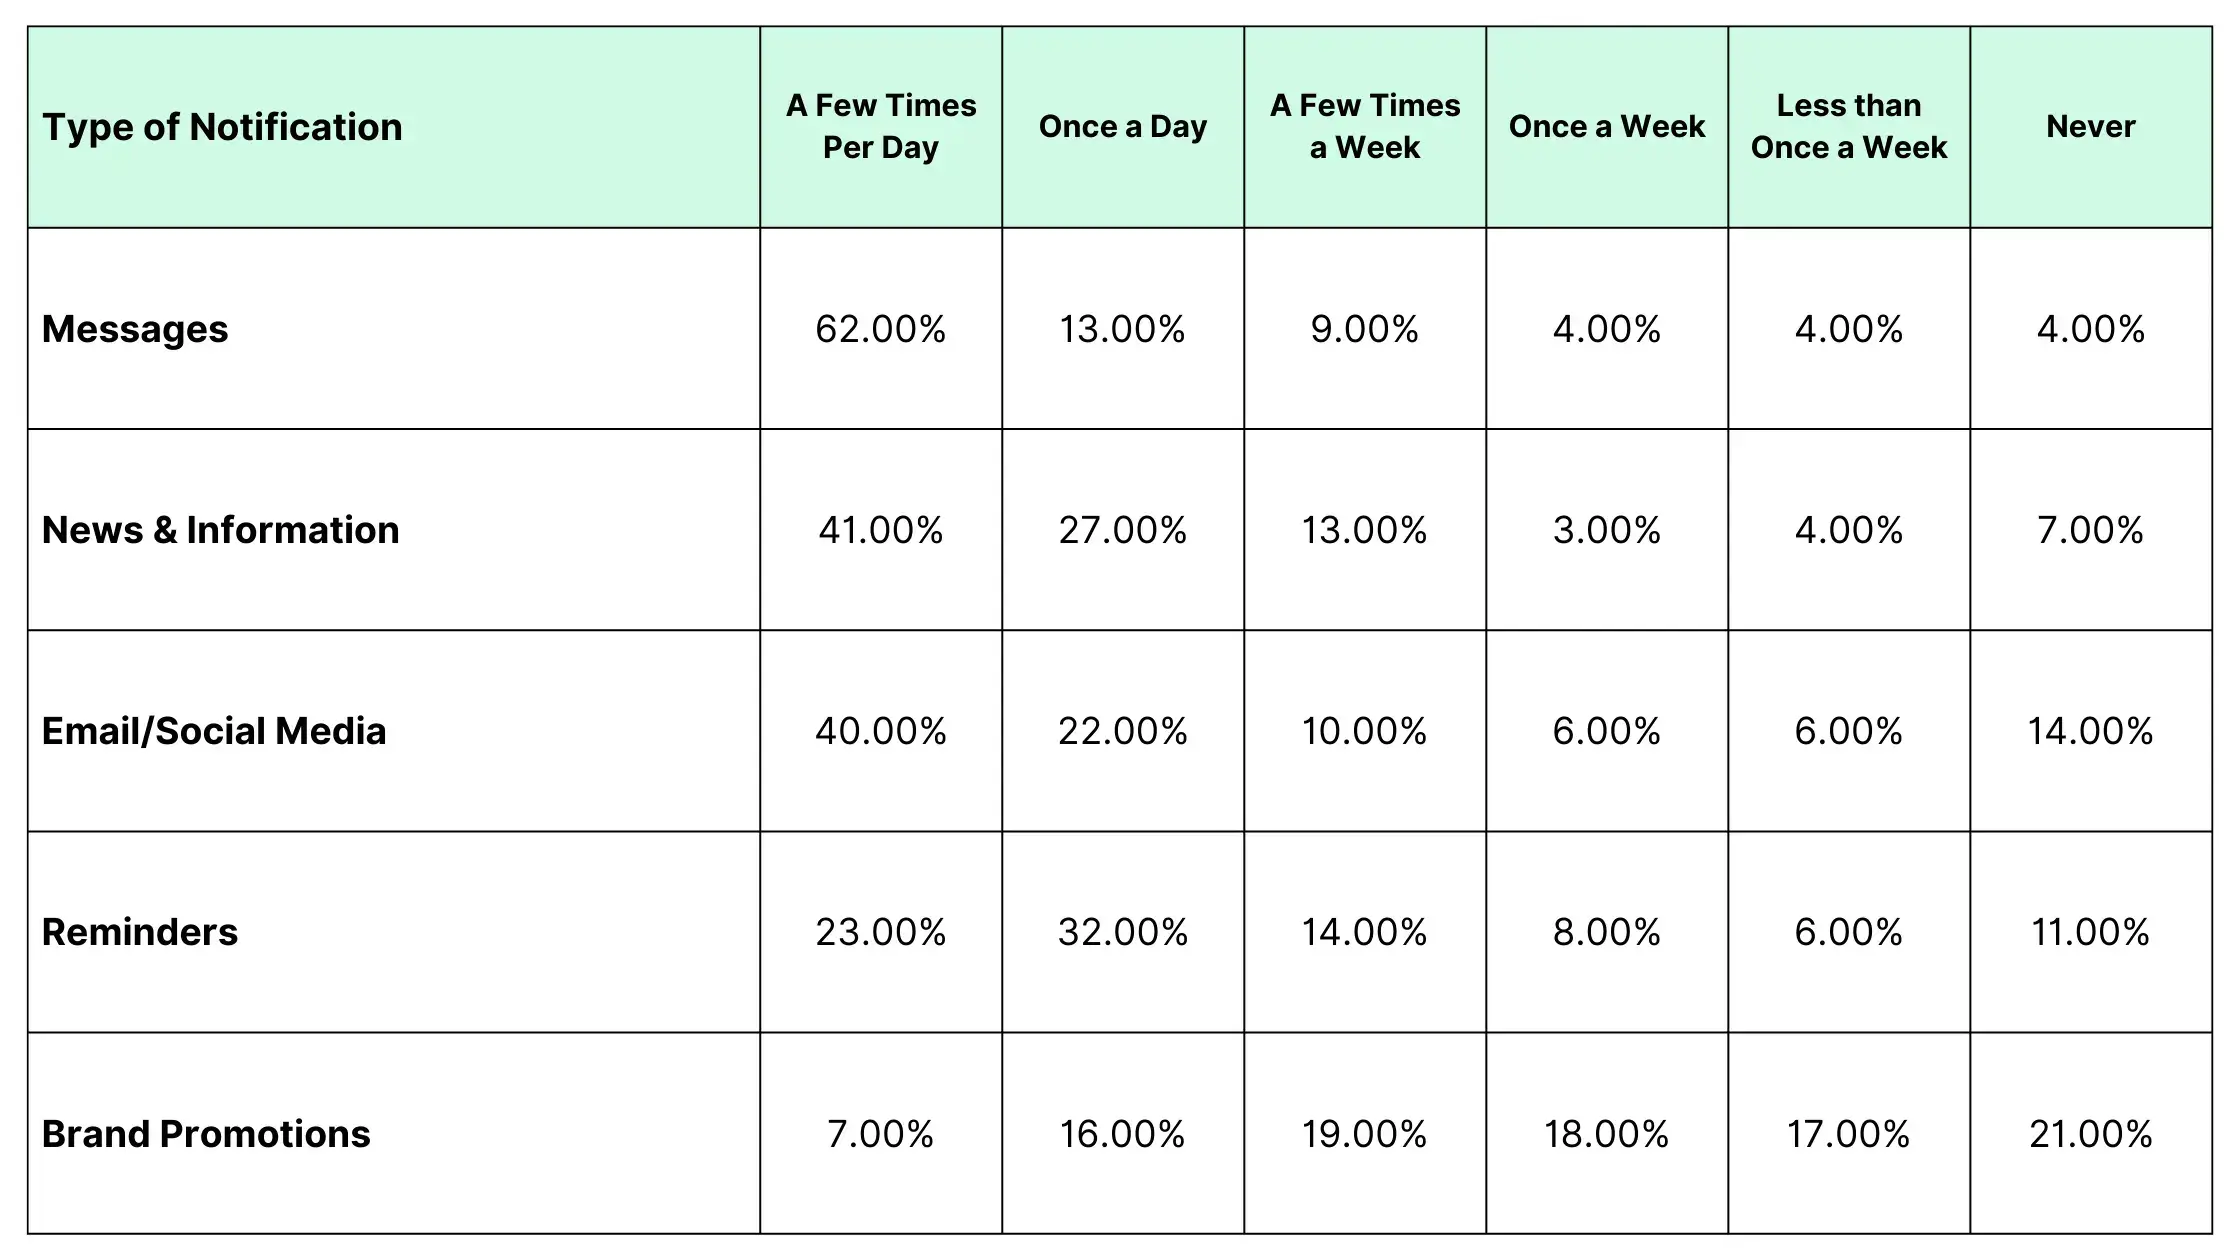Select the 32.00% Reminders cell

pyautogui.click(x=1123, y=932)
